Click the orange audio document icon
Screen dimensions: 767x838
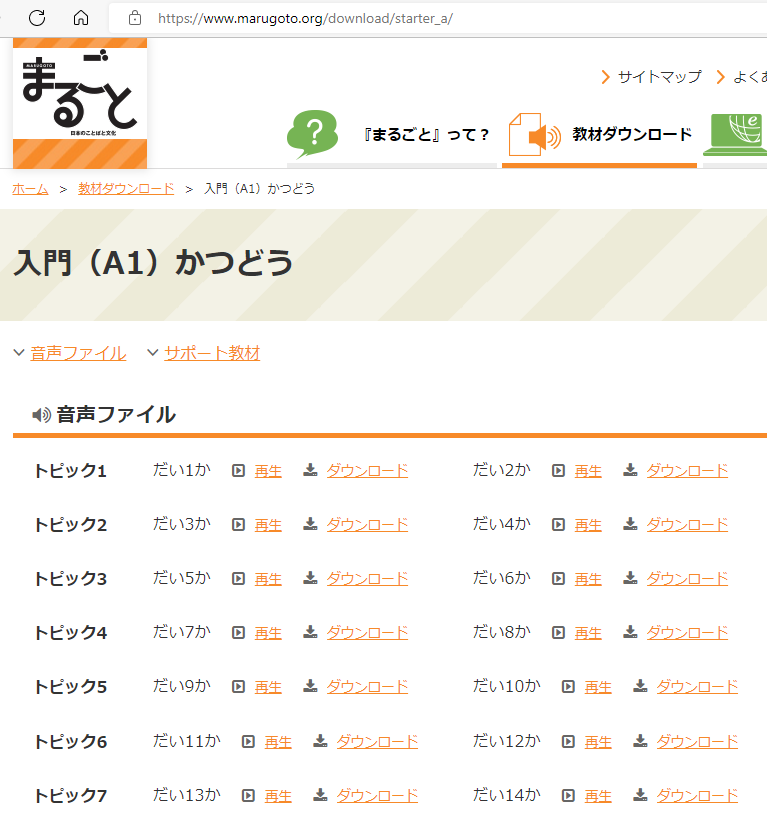(534, 135)
